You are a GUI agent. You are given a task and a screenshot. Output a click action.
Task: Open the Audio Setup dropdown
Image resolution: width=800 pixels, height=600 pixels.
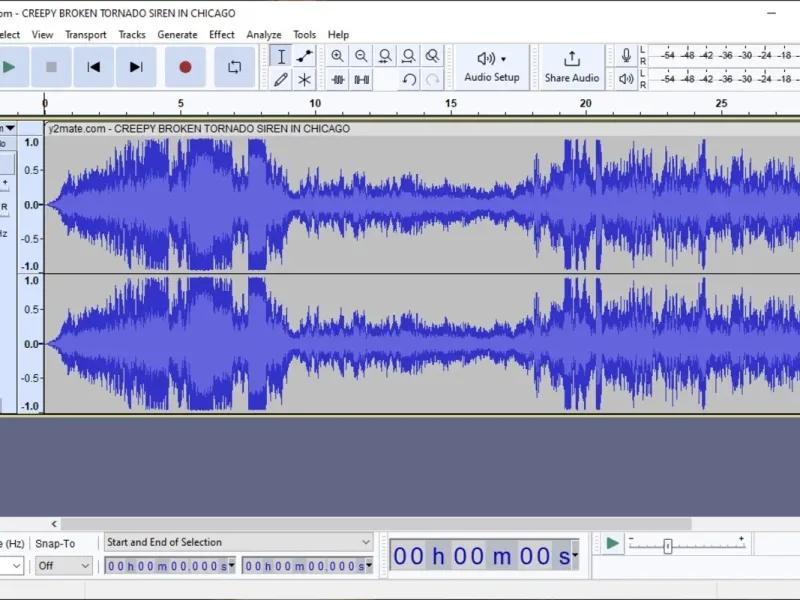point(492,67)
